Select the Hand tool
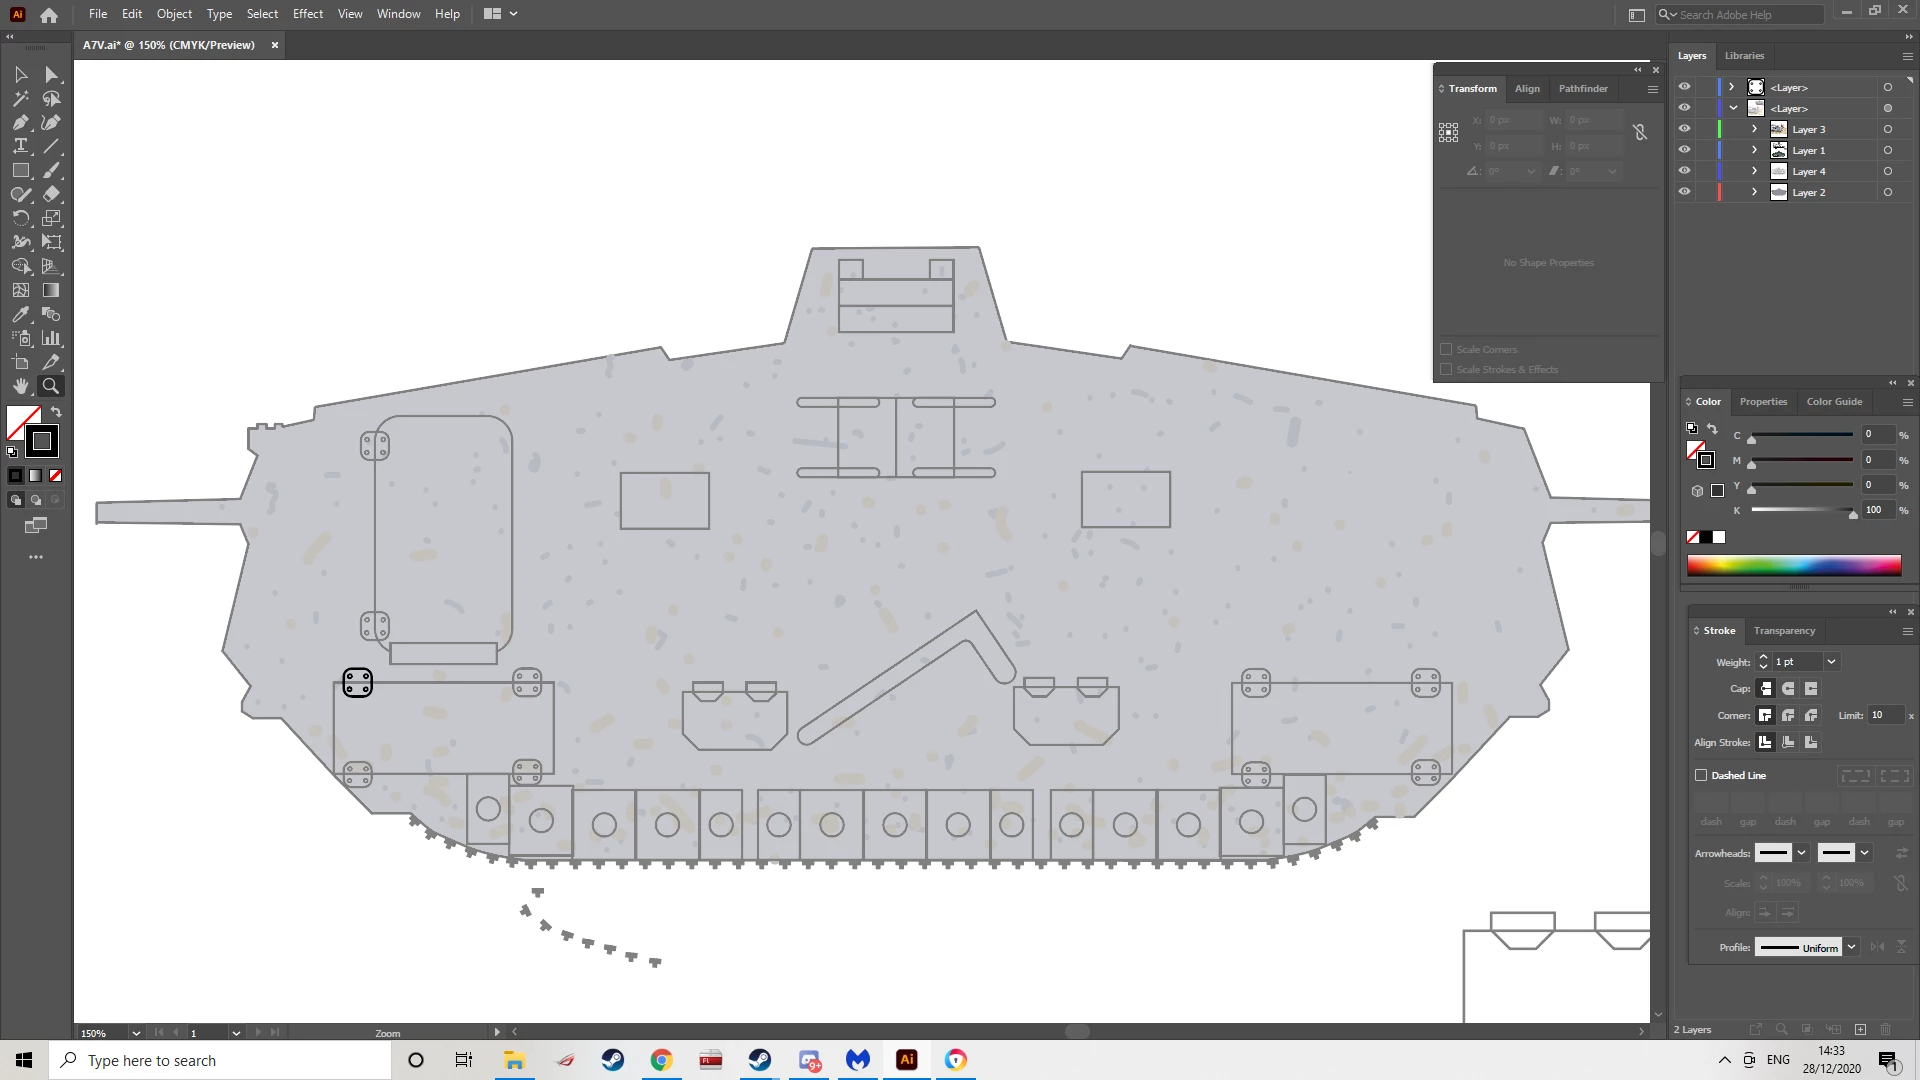 [x=20, y=386]
